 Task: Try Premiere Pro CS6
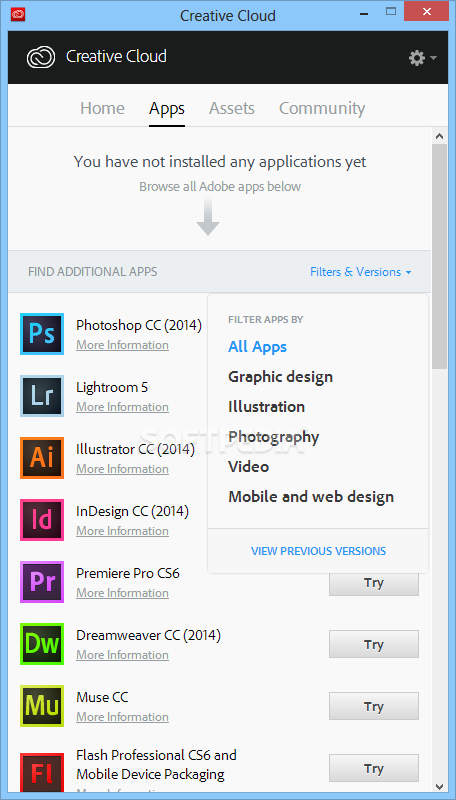tap(374, 583)
